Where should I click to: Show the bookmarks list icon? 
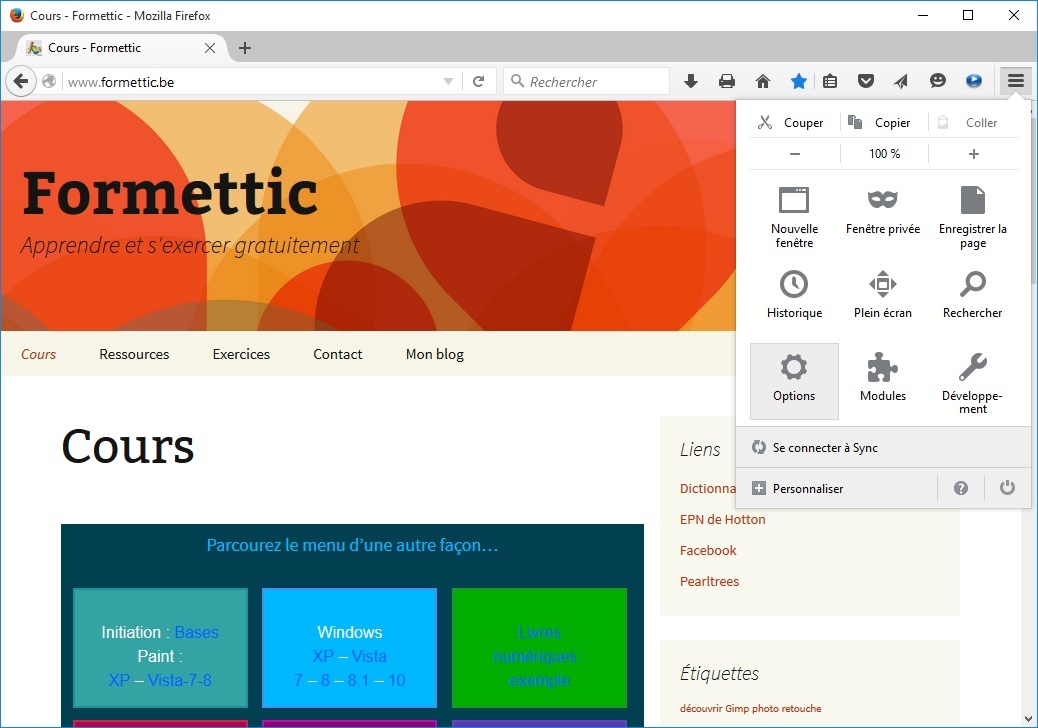pos(829,81)
